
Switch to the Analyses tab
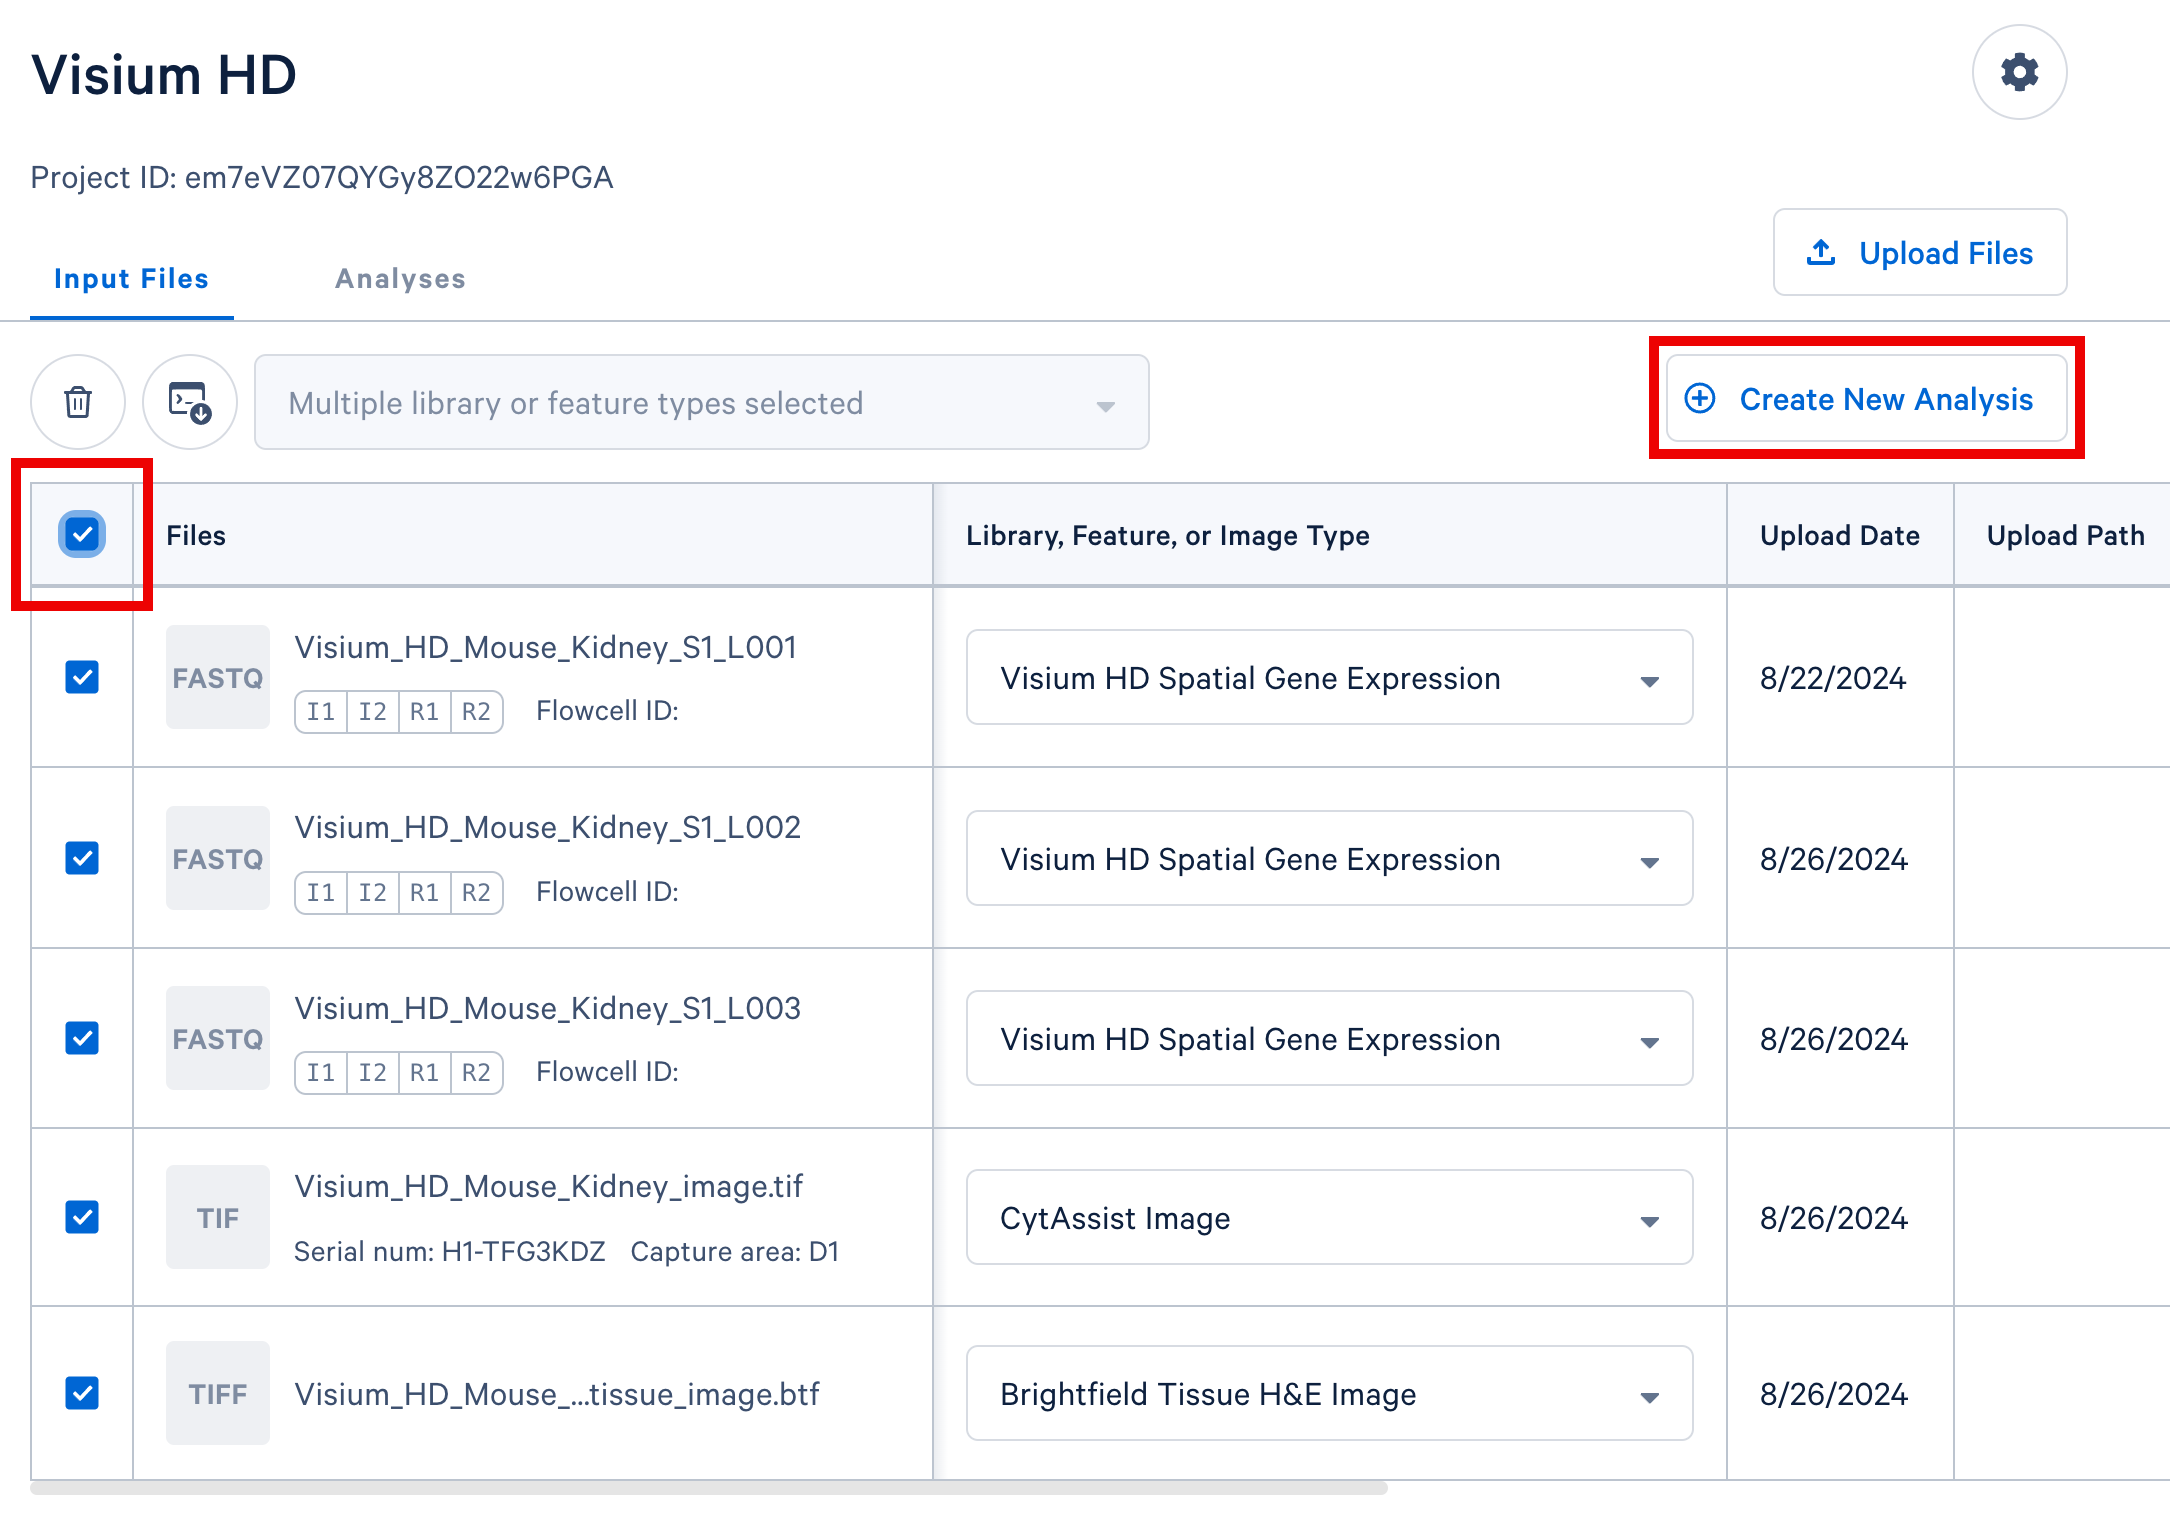[400, 279]
